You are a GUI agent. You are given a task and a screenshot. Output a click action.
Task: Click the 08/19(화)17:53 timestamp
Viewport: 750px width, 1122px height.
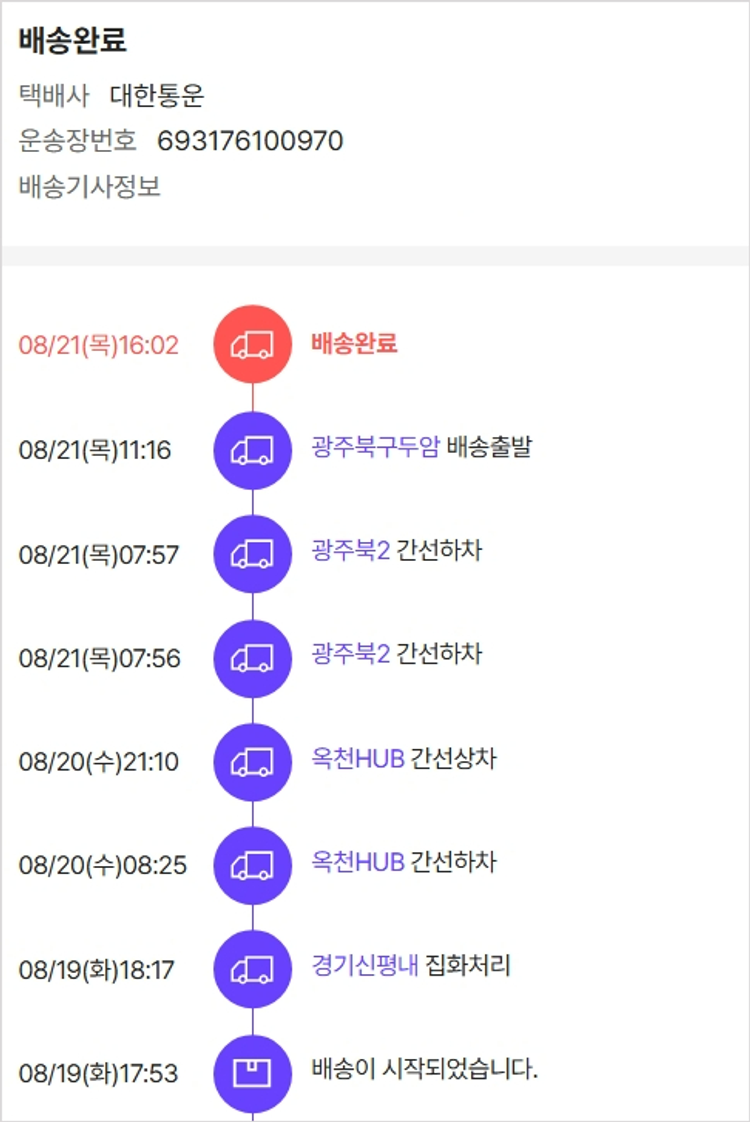(98, 1074)
